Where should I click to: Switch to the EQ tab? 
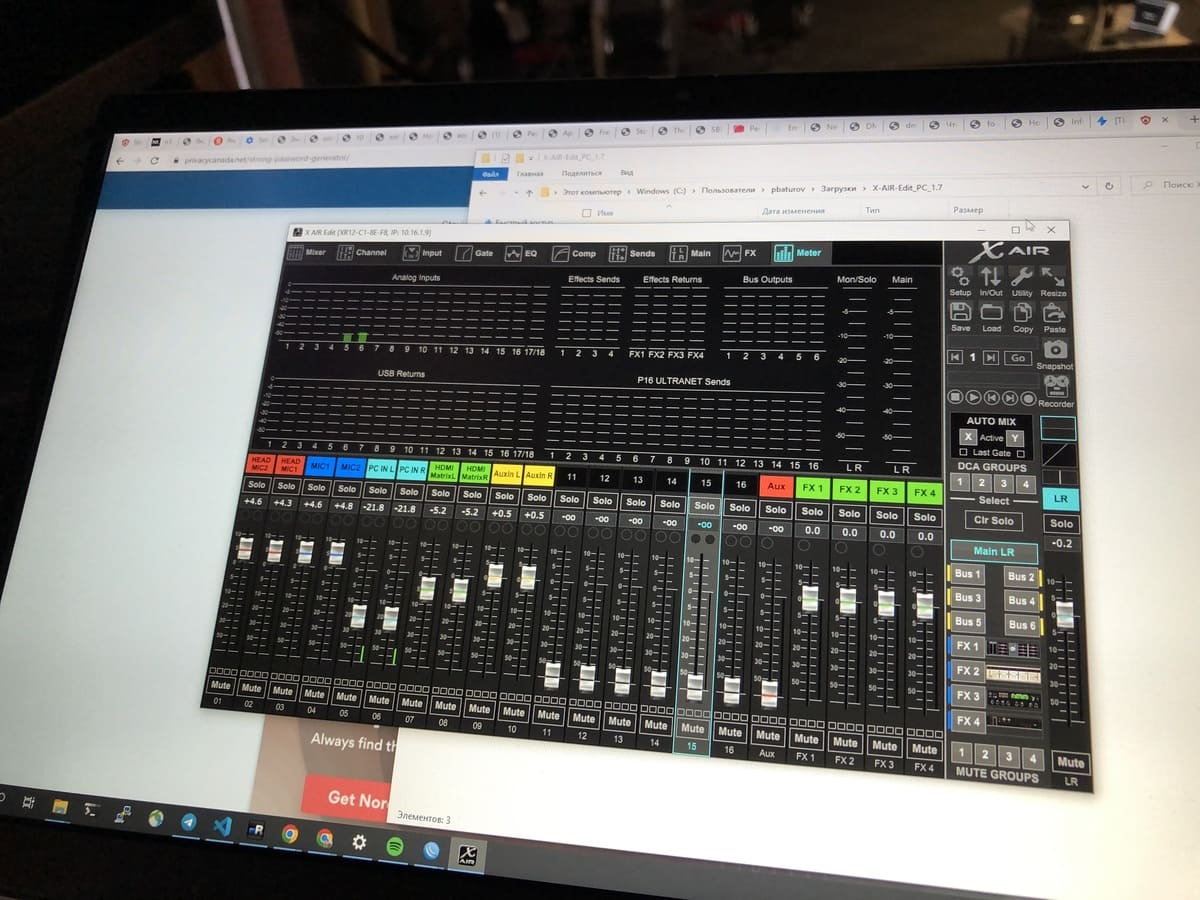(522, 253)
